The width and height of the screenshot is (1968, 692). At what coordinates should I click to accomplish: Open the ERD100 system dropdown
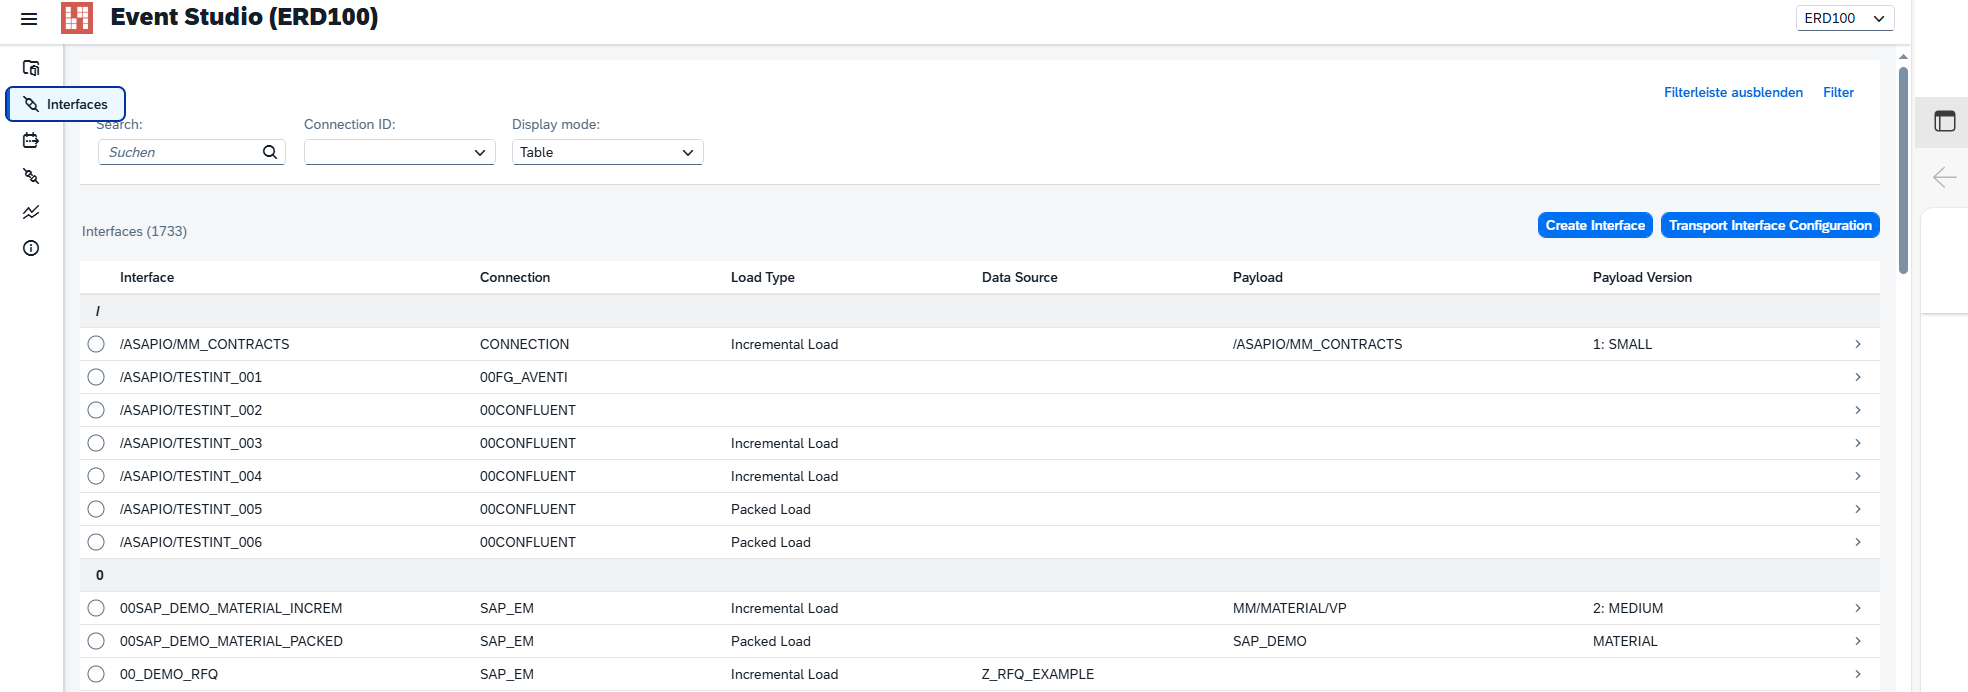pos(1844,18)
